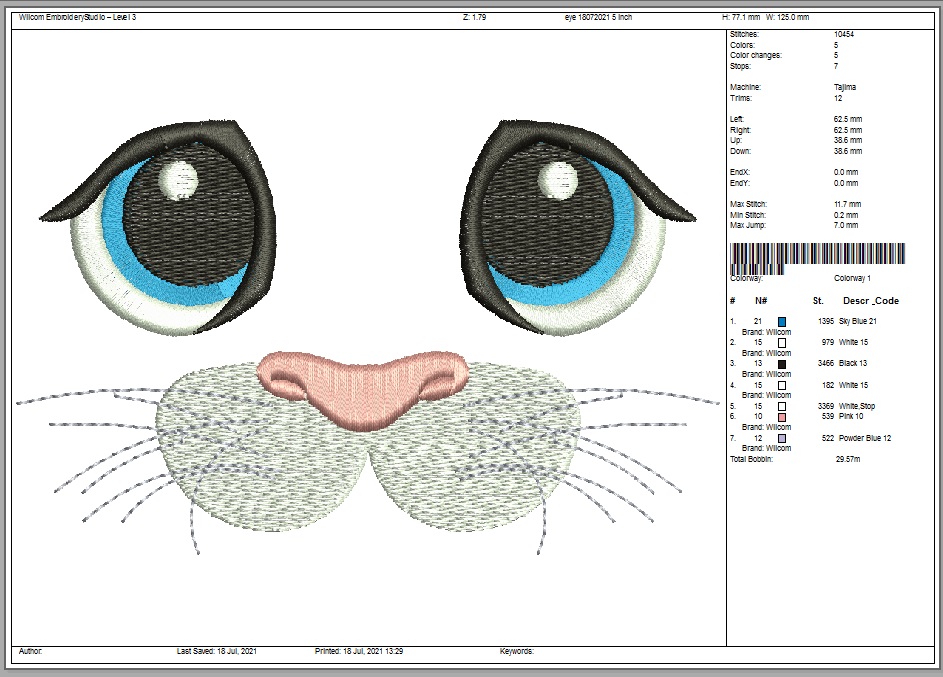Click the Colorway 1 label
The width and height of the screenshot is (943, 677).
pos(853,279)
